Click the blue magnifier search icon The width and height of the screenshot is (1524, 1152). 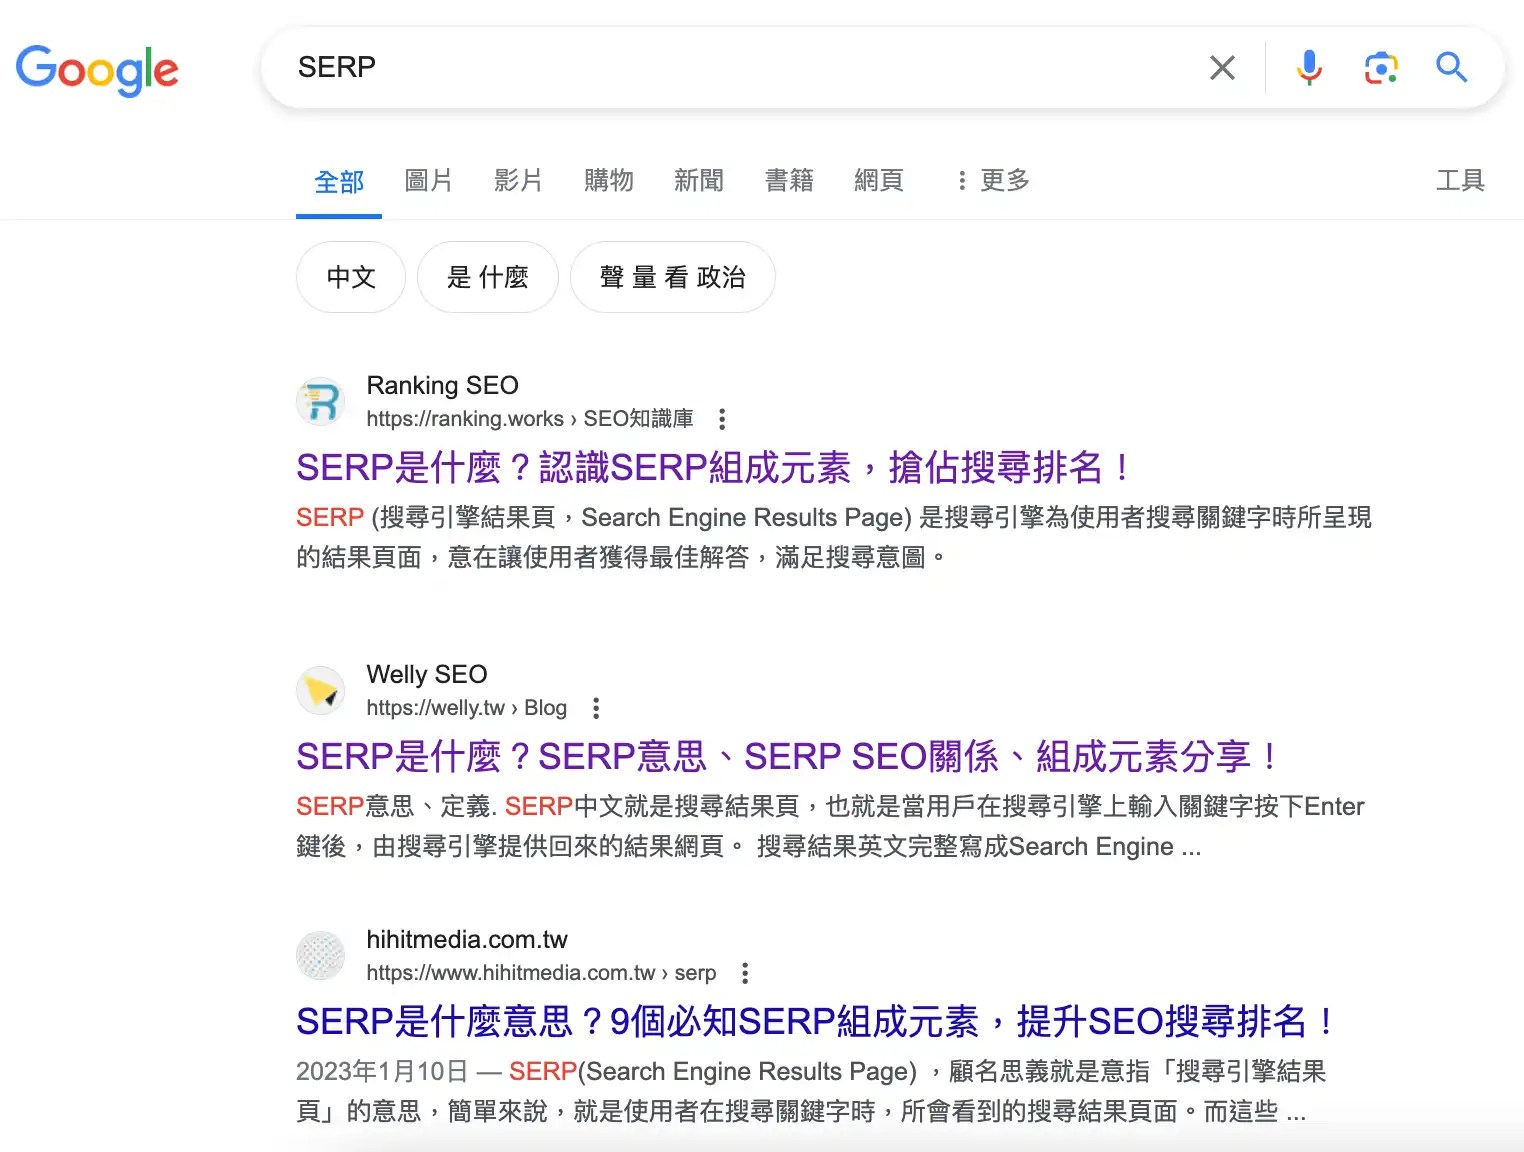[x=1451, y=68]
